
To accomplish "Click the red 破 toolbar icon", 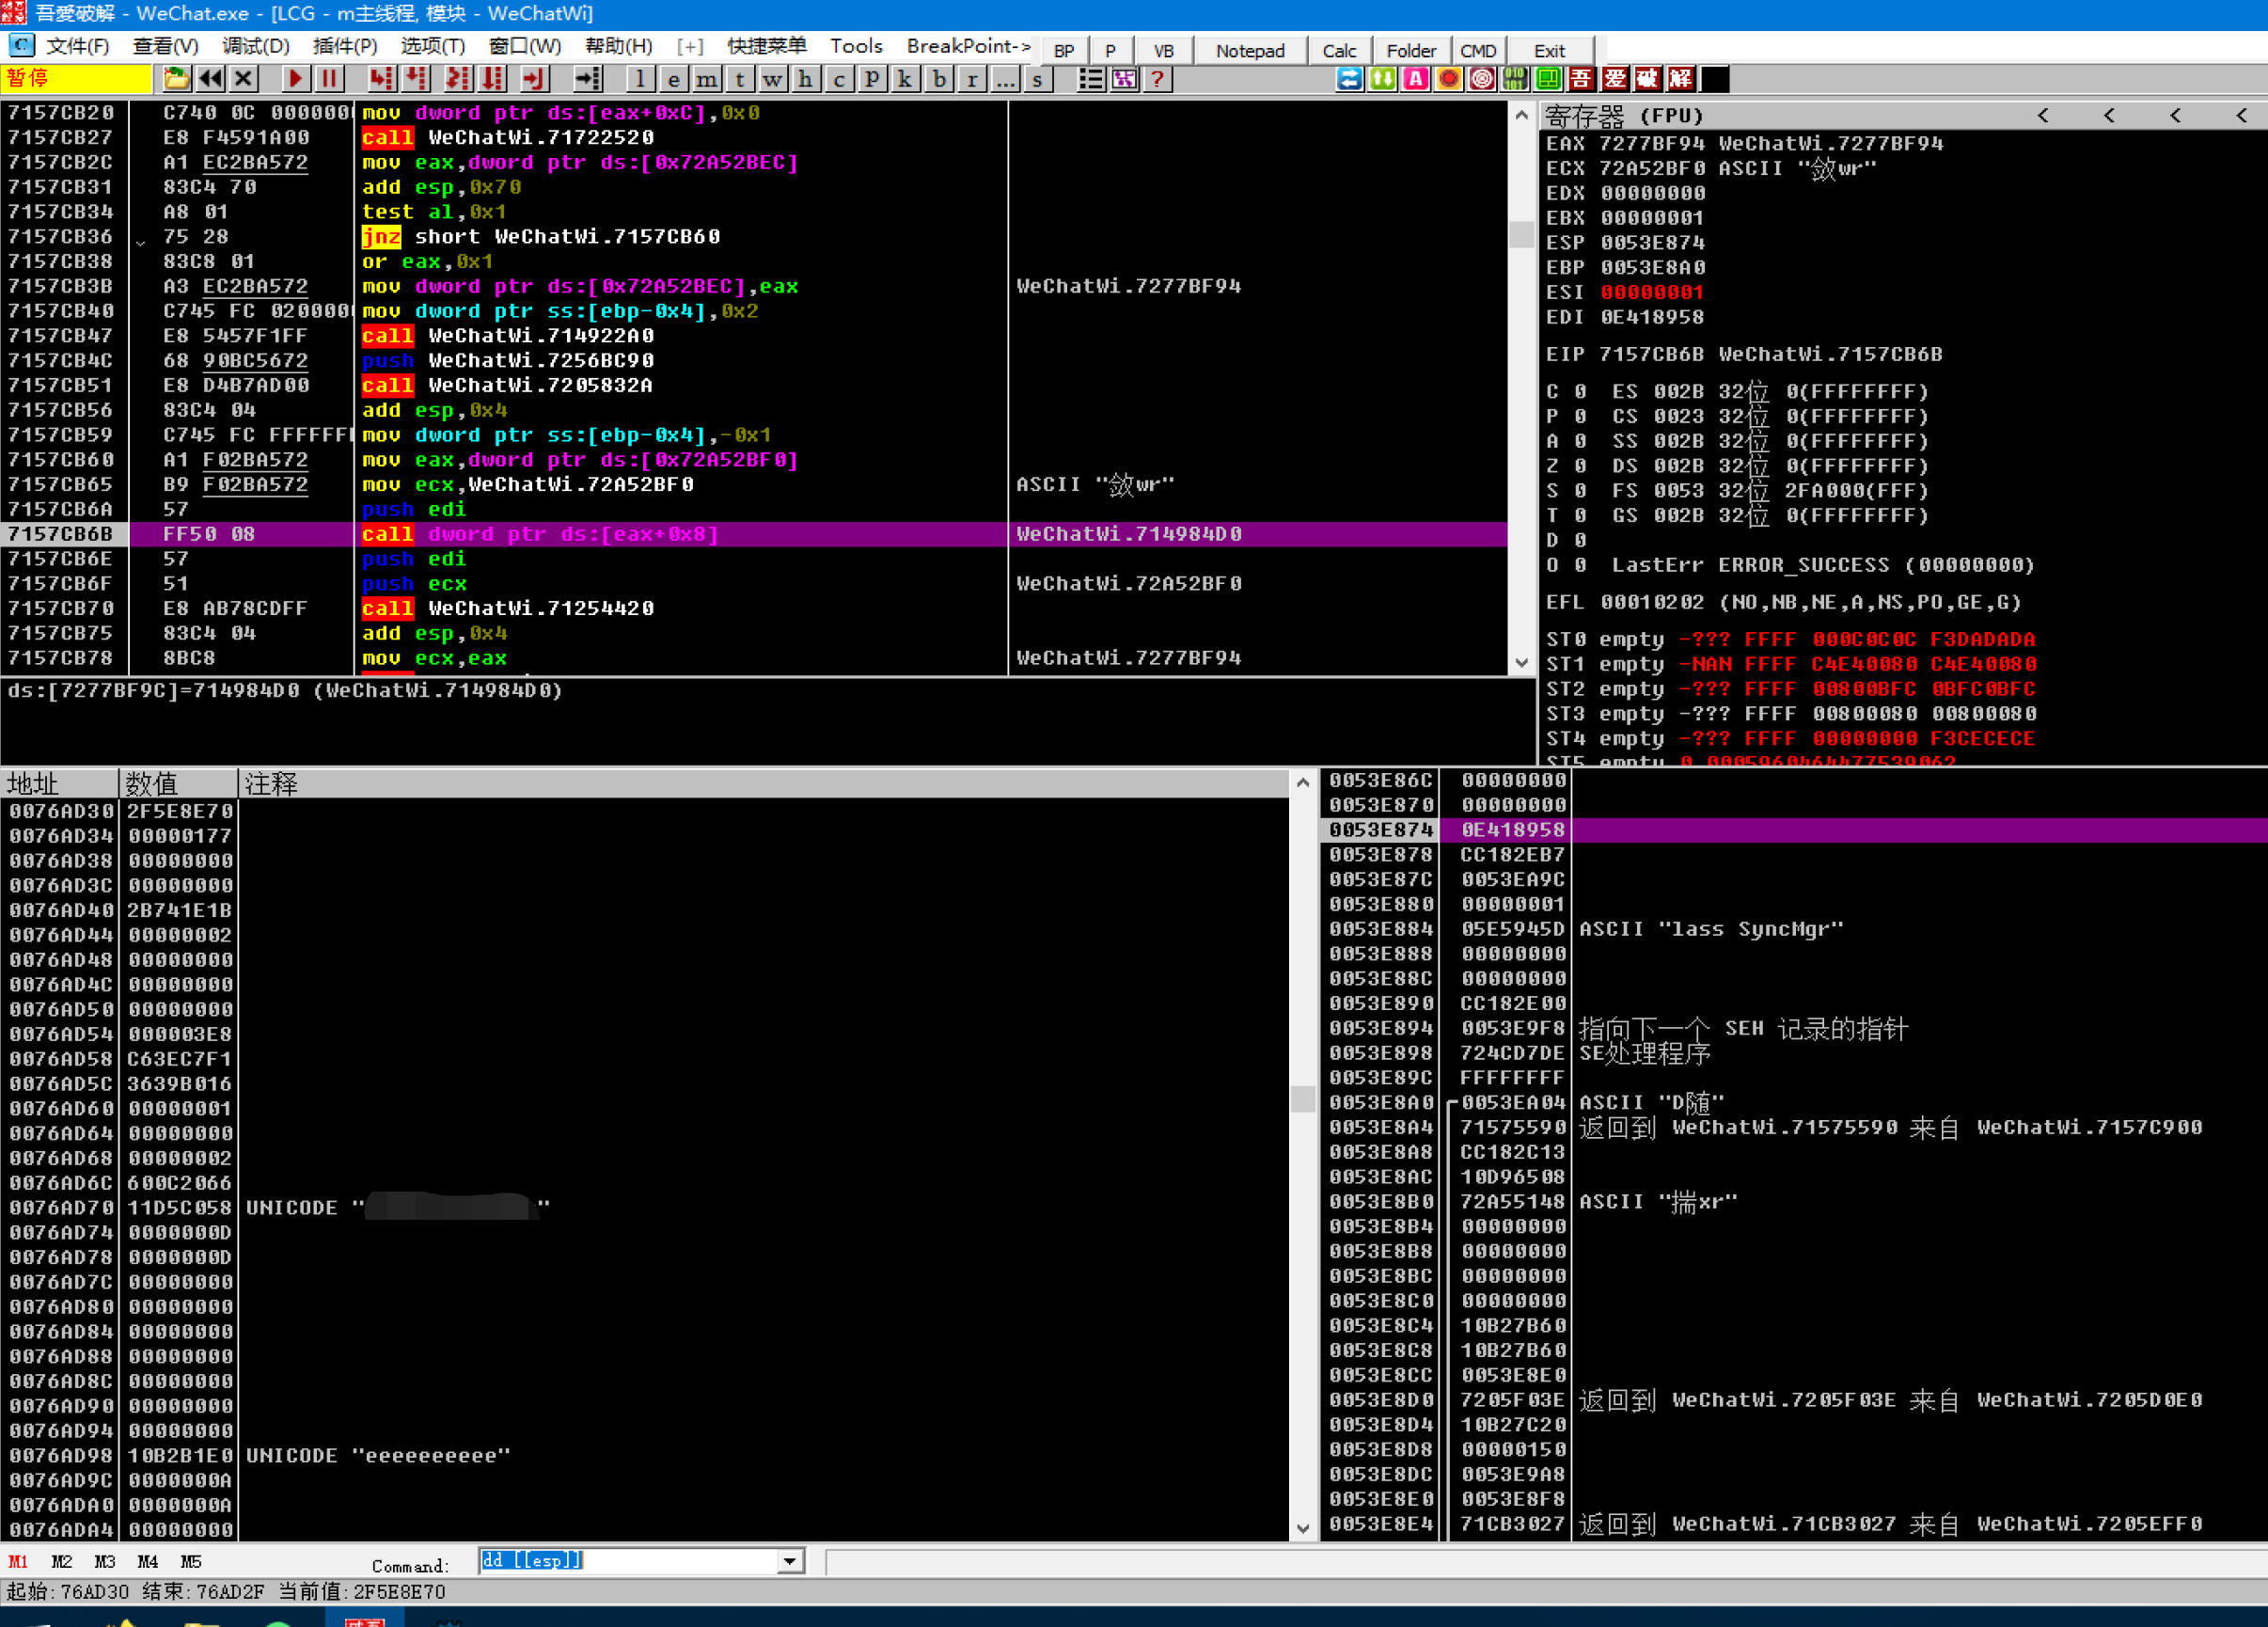I will (x=1647, y=79).
